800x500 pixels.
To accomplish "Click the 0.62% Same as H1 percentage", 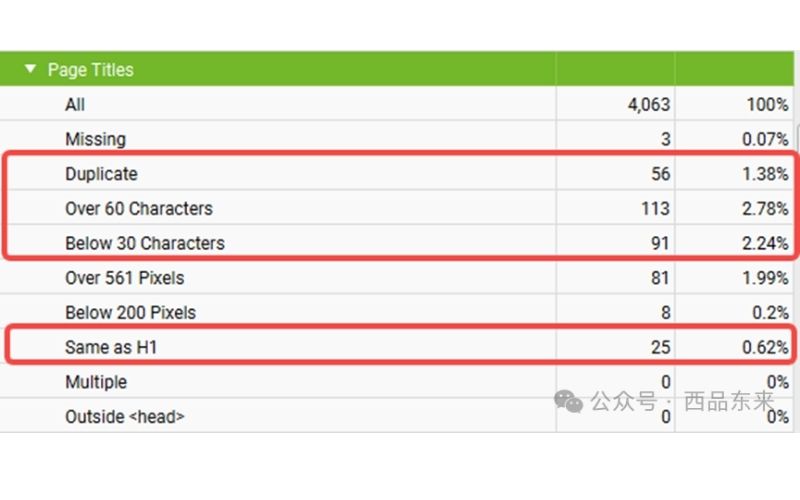I will pos(765,347).
